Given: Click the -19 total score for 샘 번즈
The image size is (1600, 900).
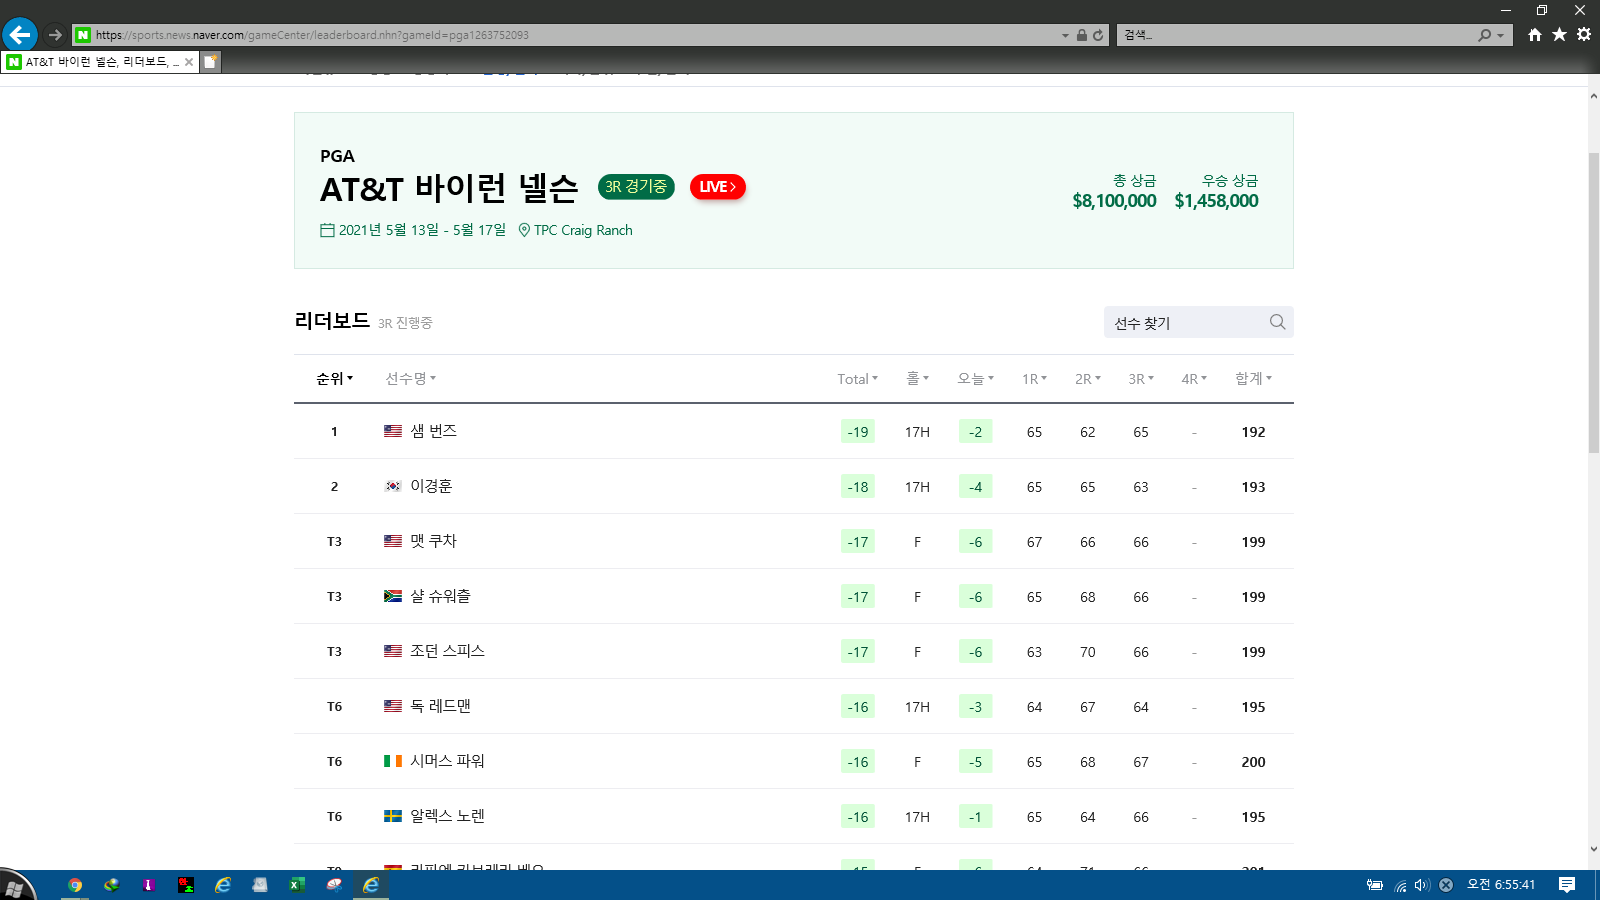Looking at the screenshot, I should tap(858, 432).
